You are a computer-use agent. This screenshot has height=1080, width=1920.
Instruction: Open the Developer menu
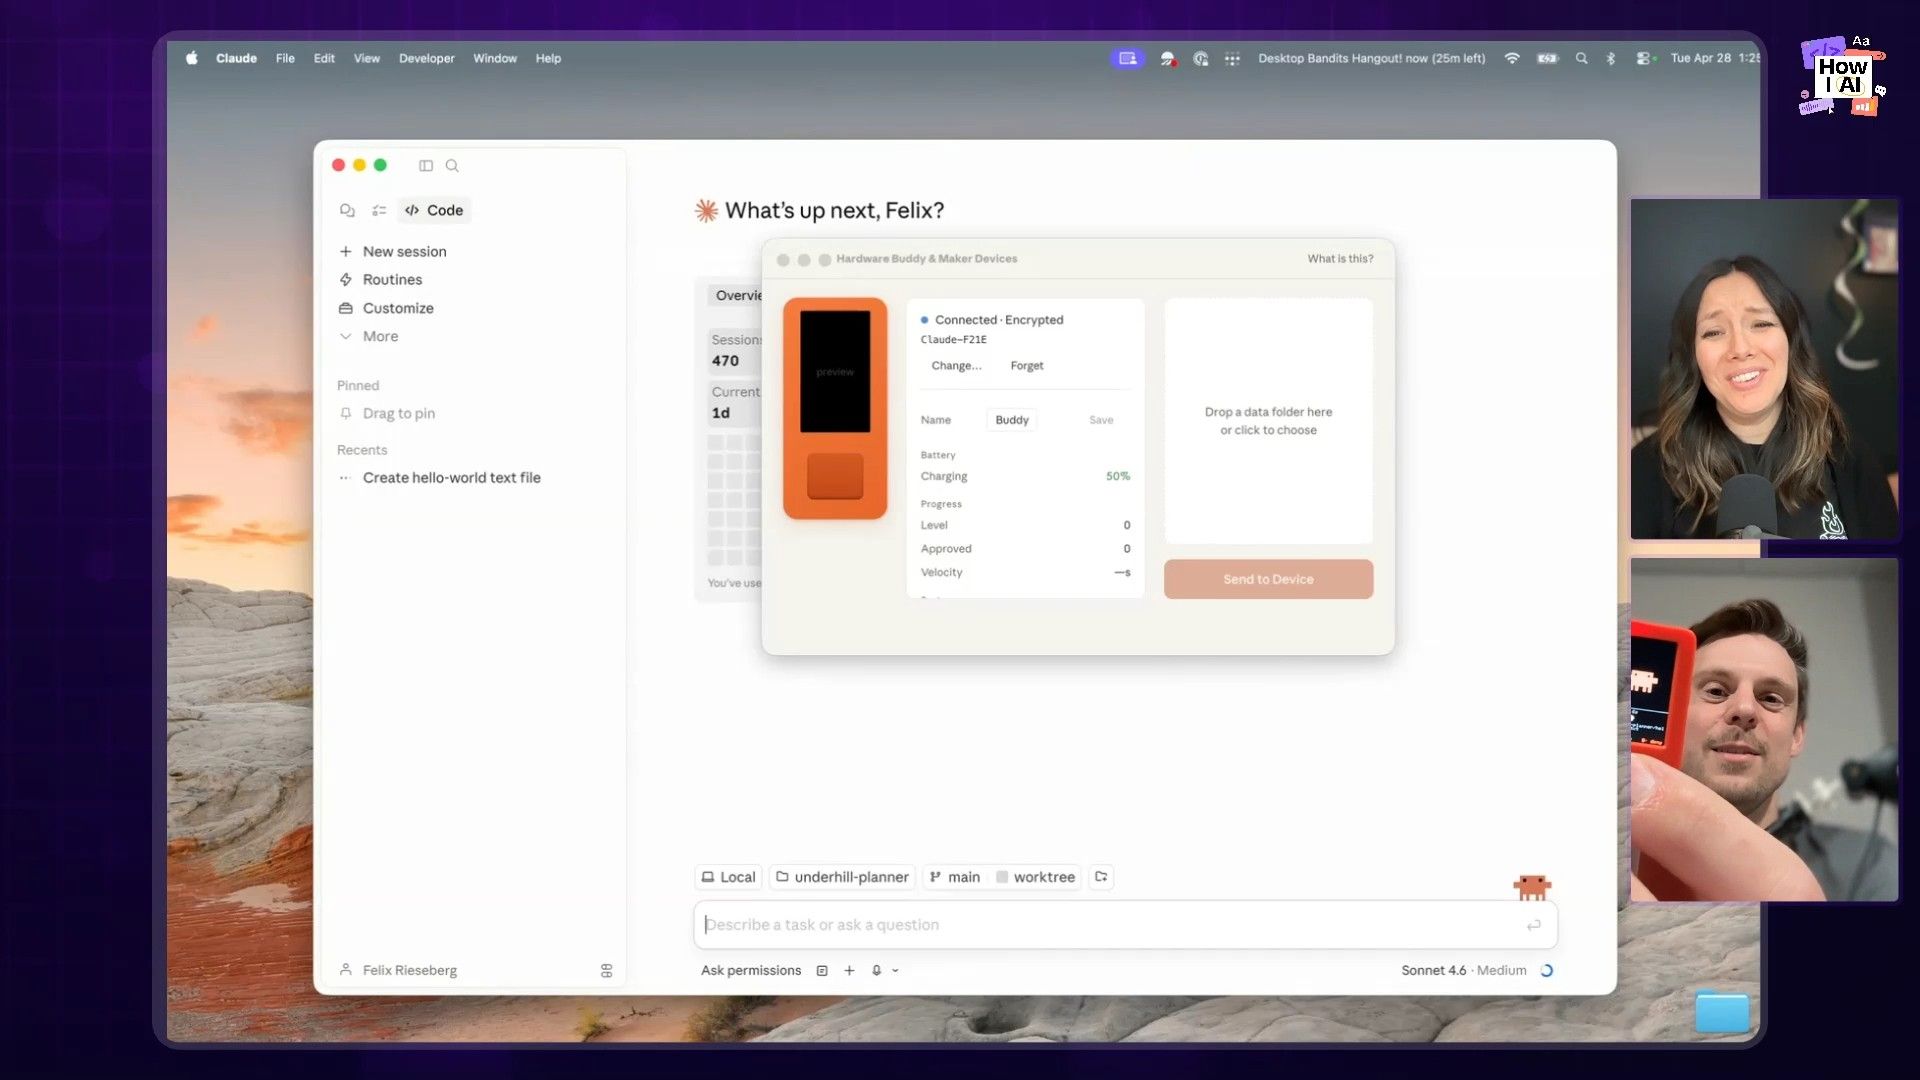tap(427, 58)
